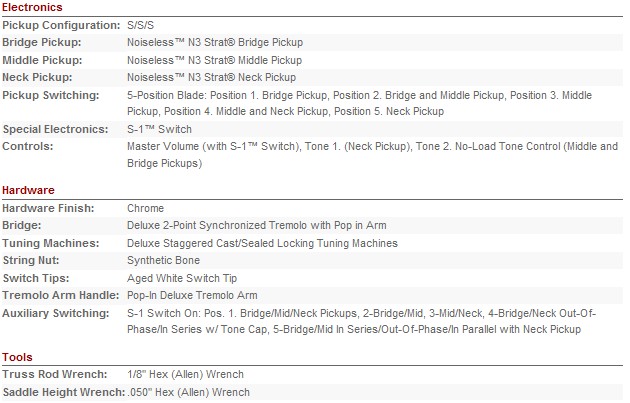Screen dimensions: 630x403
Task: Click the Auxiliary Switching label
Action: pyautogui.click(x=56, y=313)
